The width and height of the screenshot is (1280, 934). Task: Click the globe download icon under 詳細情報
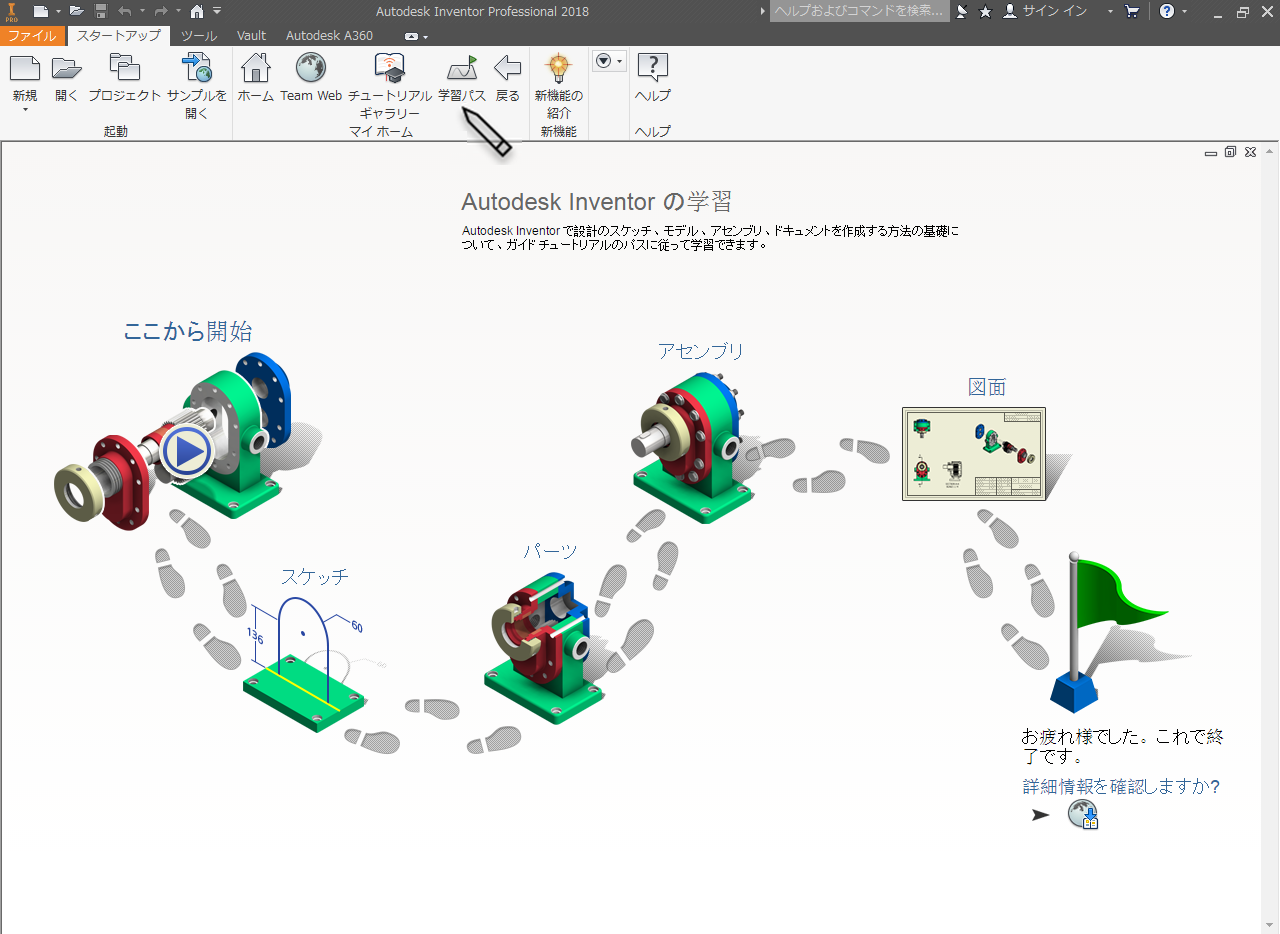1082,814
